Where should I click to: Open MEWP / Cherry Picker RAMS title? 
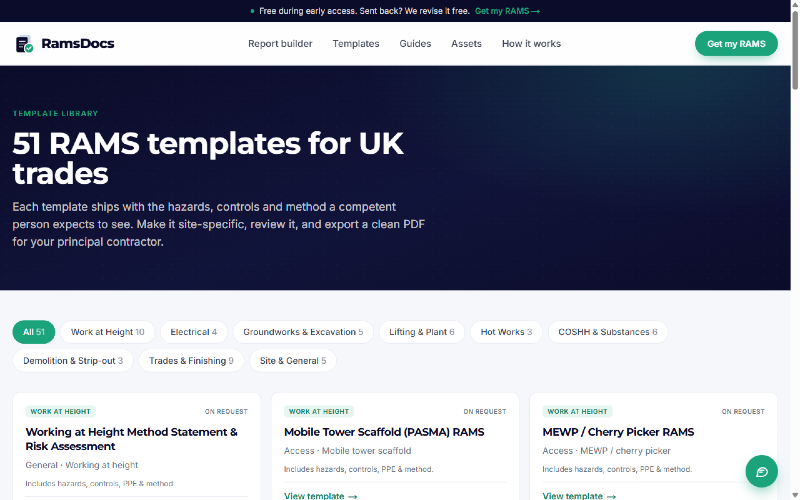pos(618,432)
